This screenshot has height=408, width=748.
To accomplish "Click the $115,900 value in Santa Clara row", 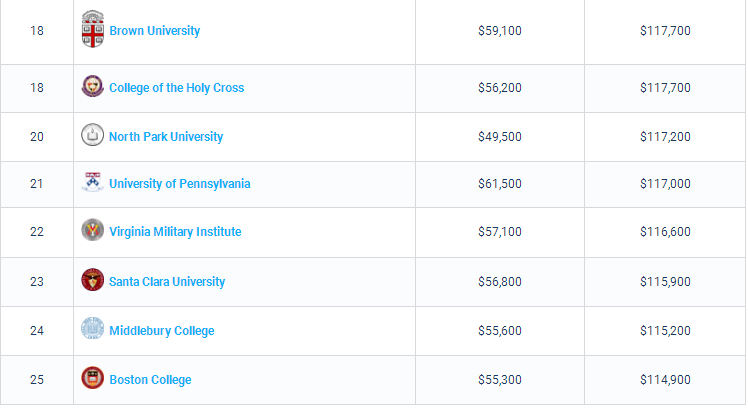I will [x=665, y=282].
